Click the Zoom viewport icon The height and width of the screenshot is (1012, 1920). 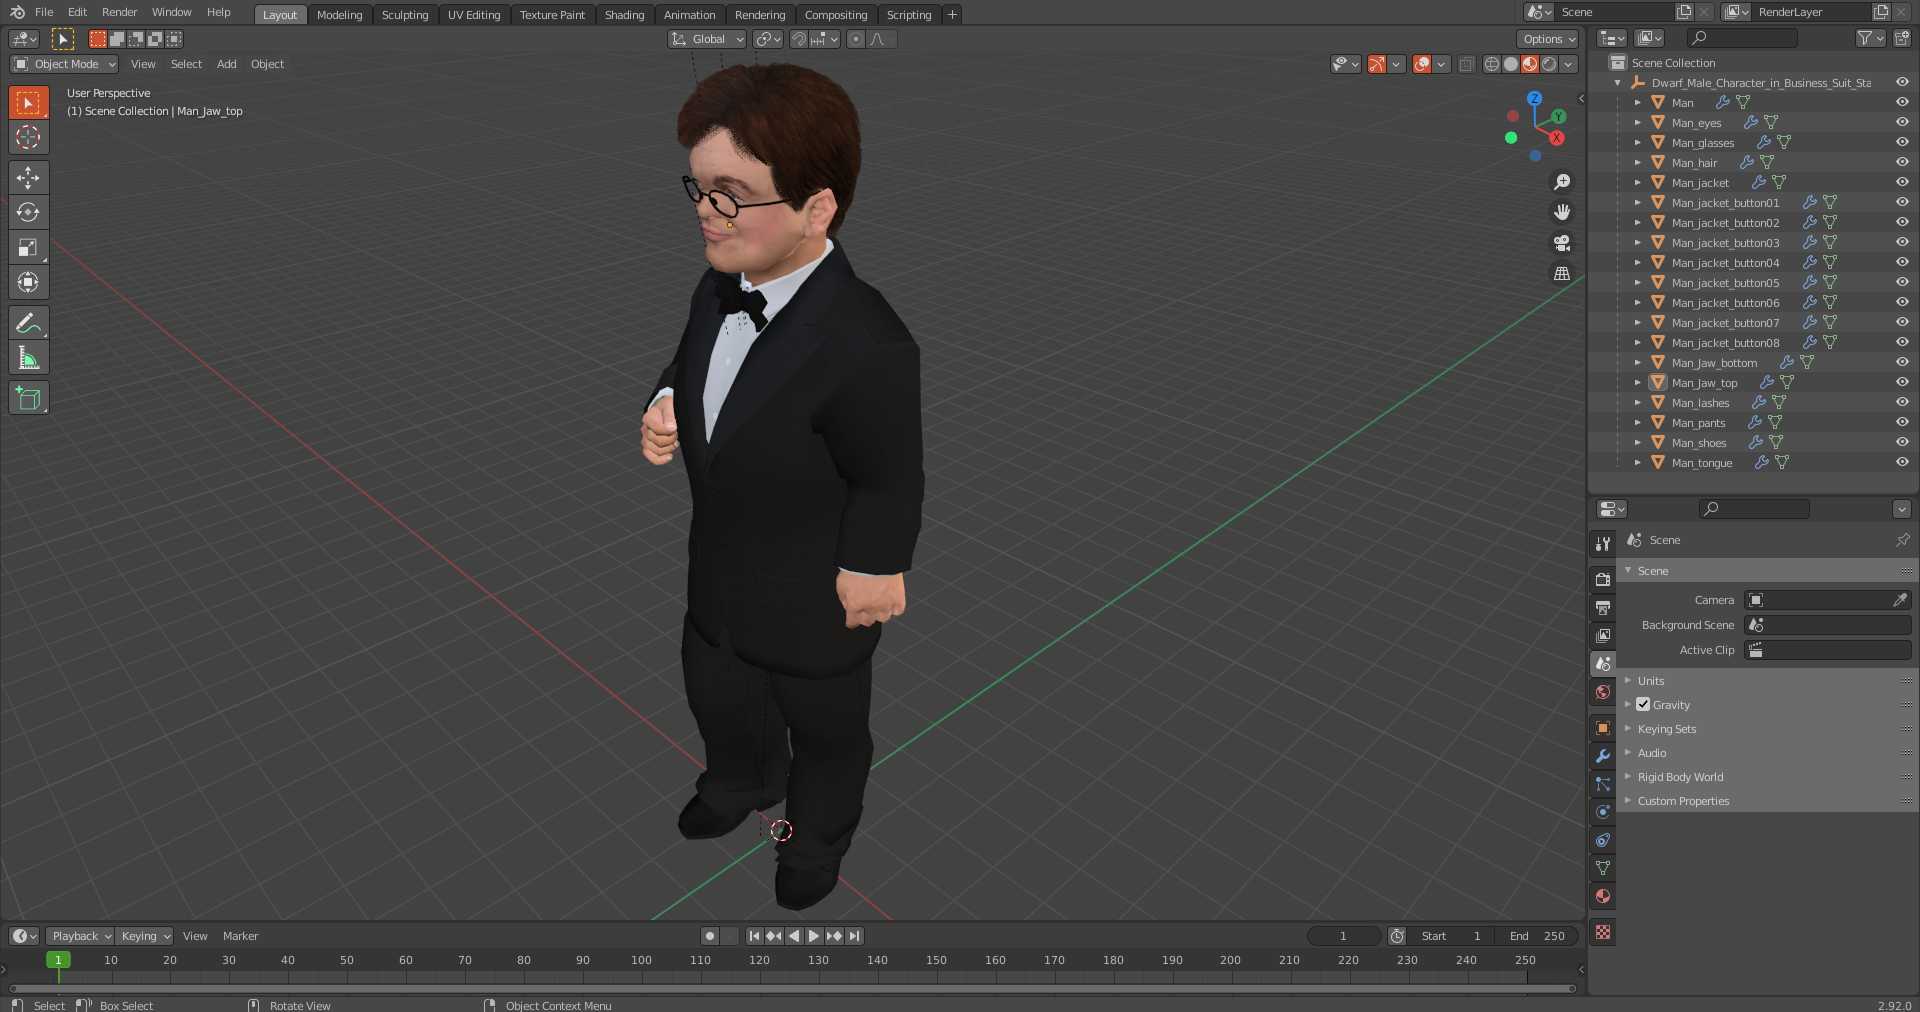1561,182
